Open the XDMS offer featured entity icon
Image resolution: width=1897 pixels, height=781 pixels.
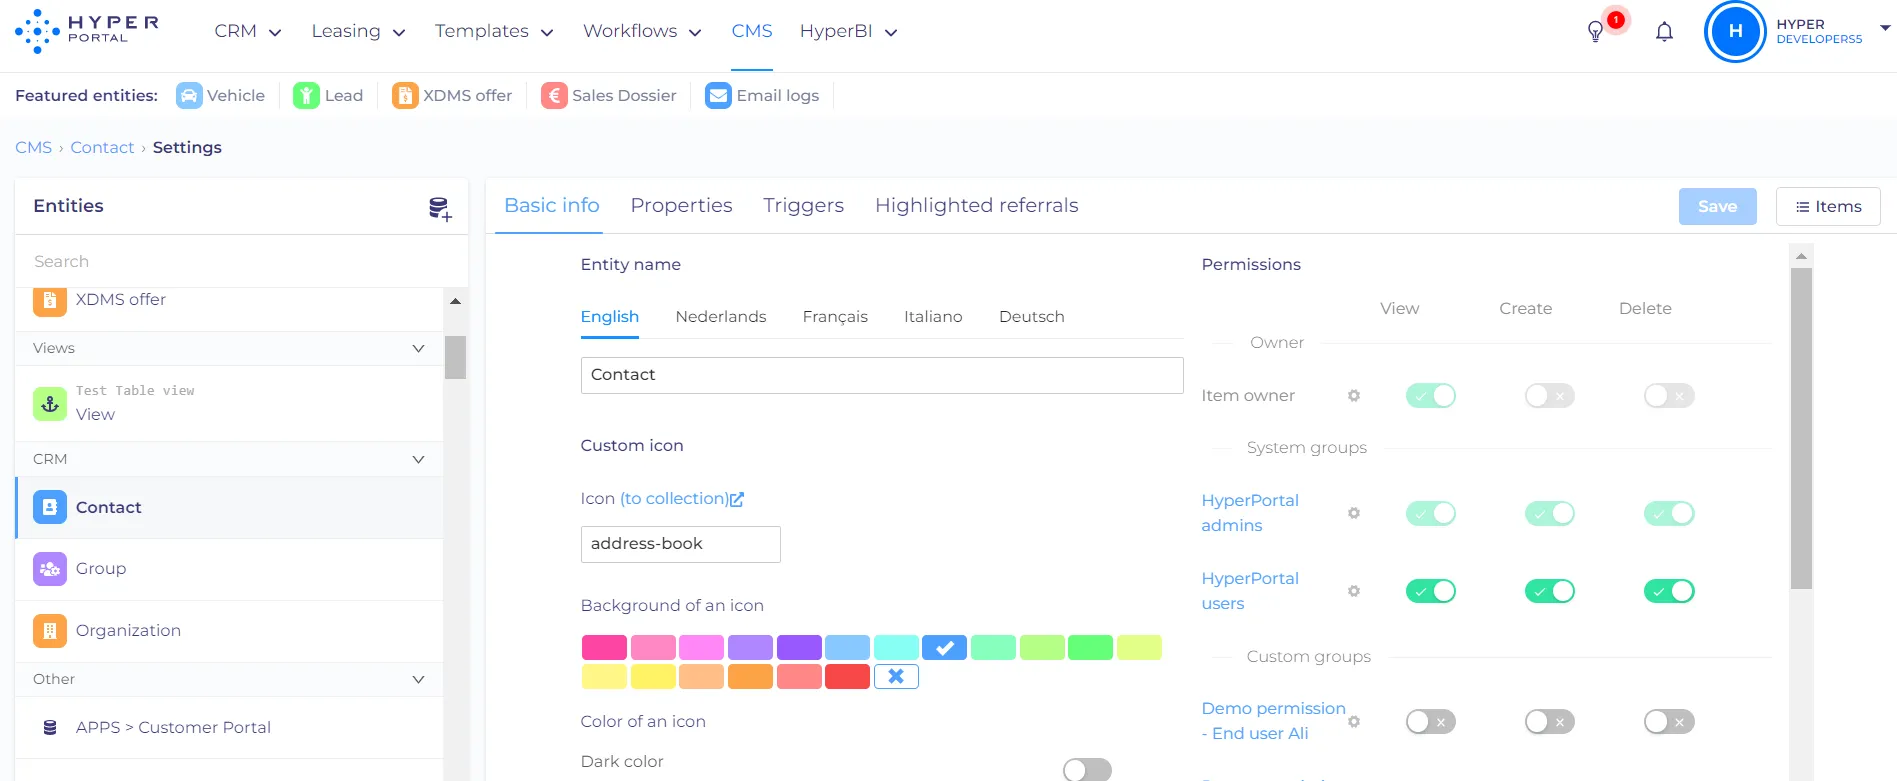pyautogui.click(x=405, y=95)
